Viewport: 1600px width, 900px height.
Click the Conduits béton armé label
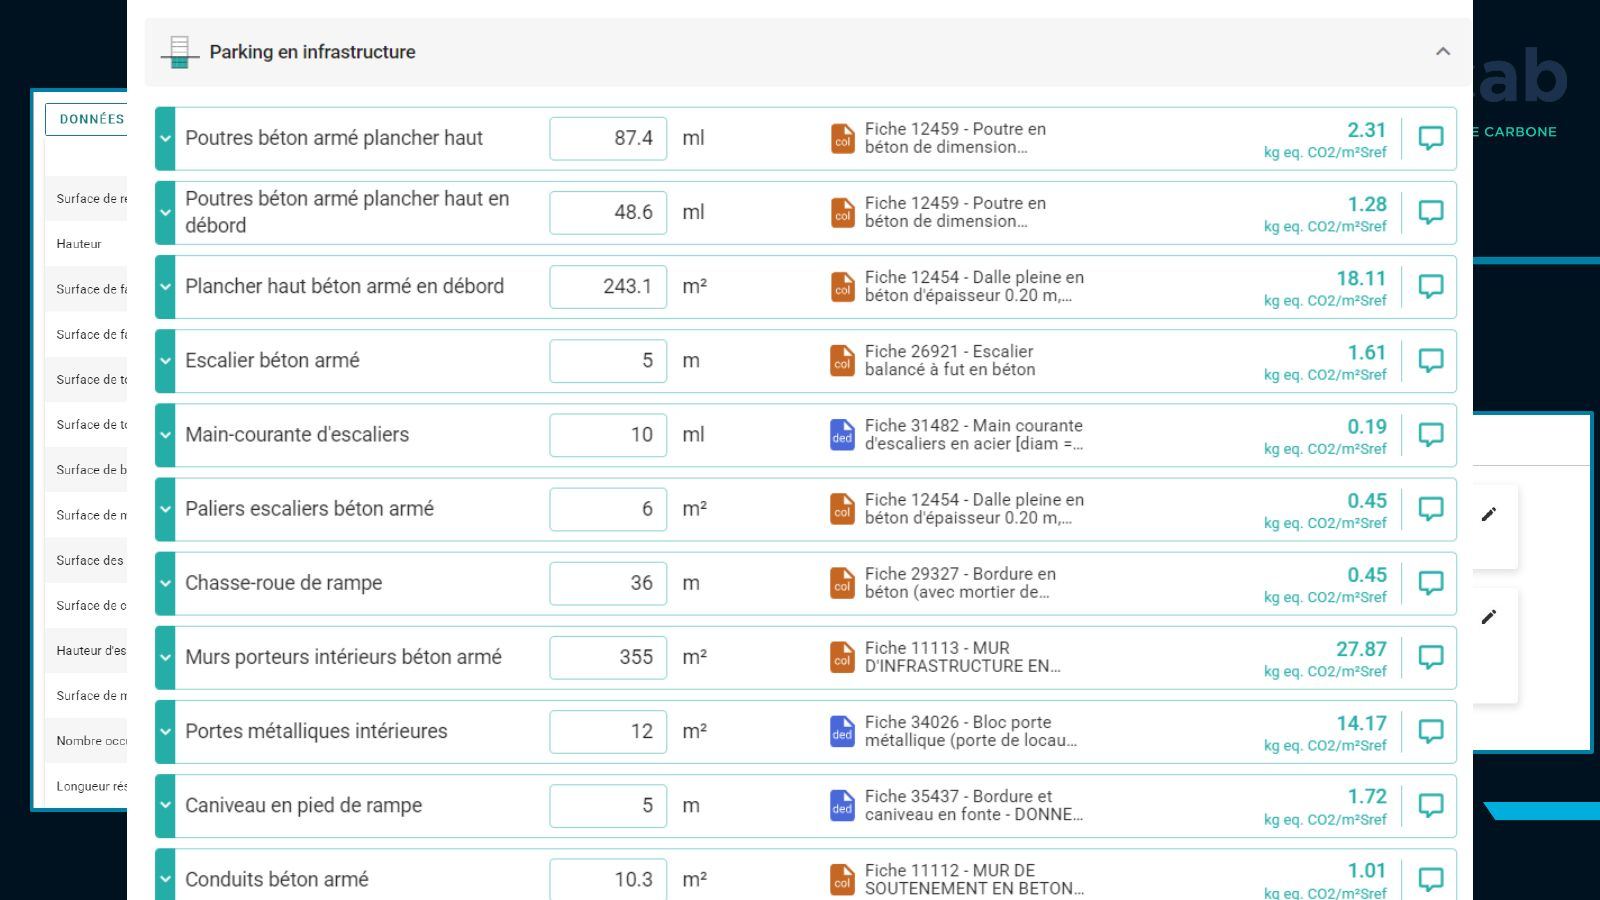[x=277, y=879]
